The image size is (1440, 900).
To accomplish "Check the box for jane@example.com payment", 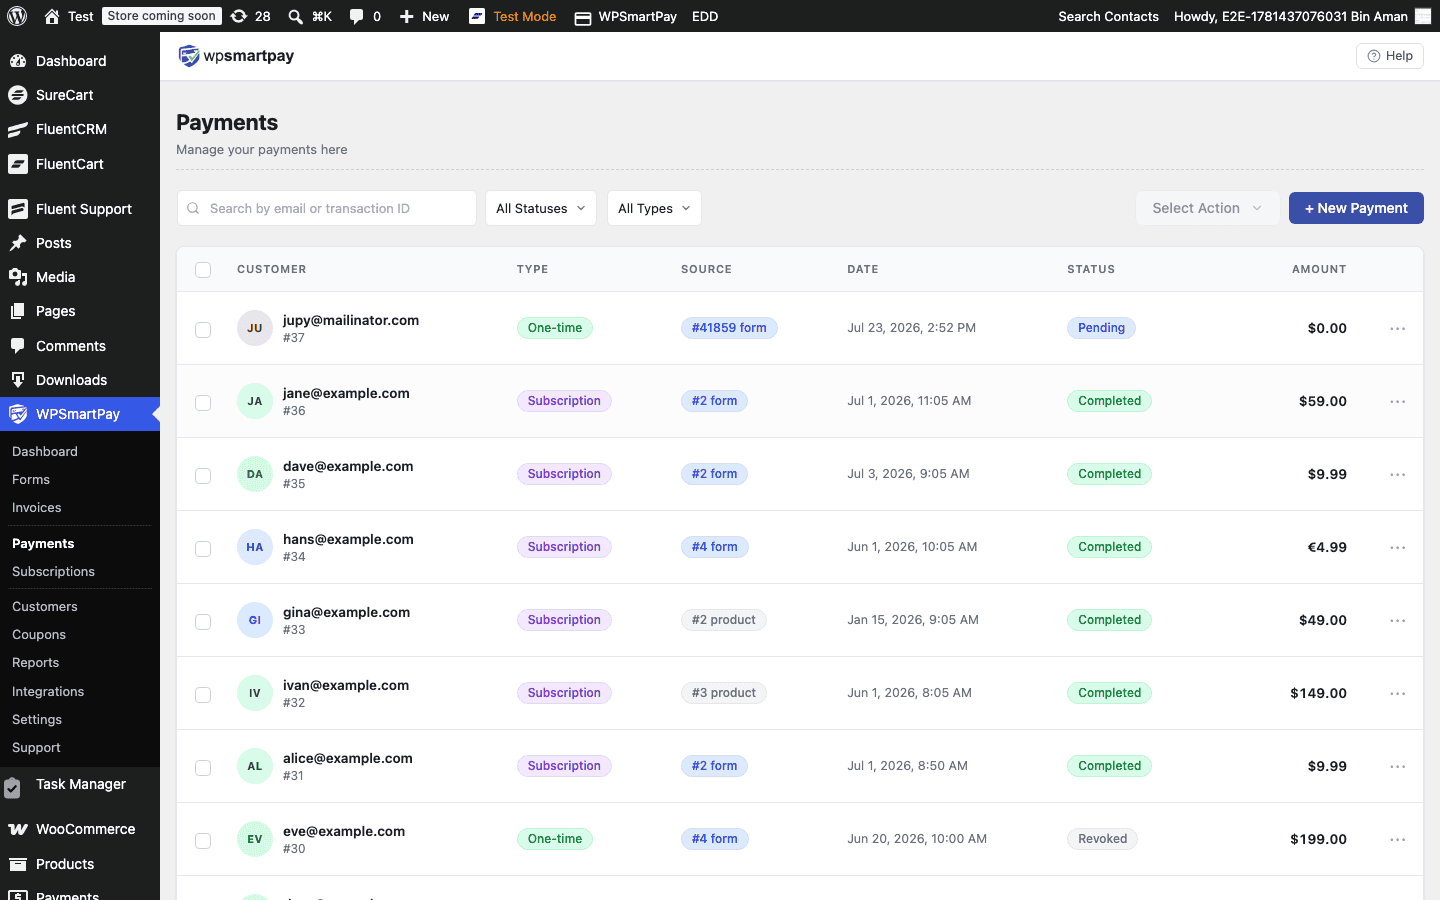I will (x=203, y=402).
